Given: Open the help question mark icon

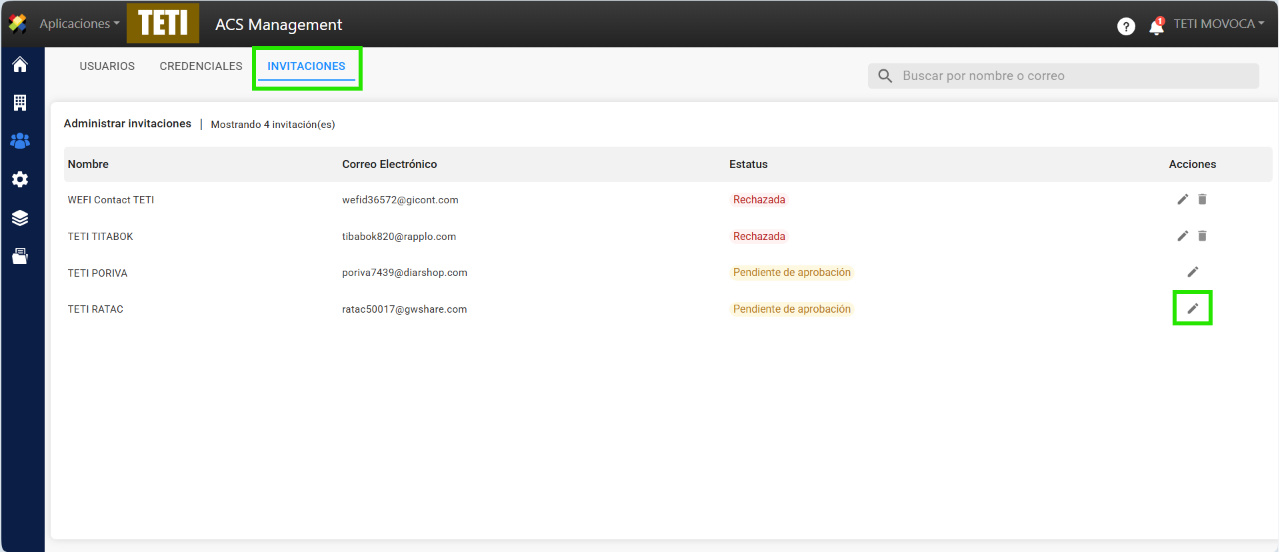Looking at the screenshot, I should [1126, 27].
